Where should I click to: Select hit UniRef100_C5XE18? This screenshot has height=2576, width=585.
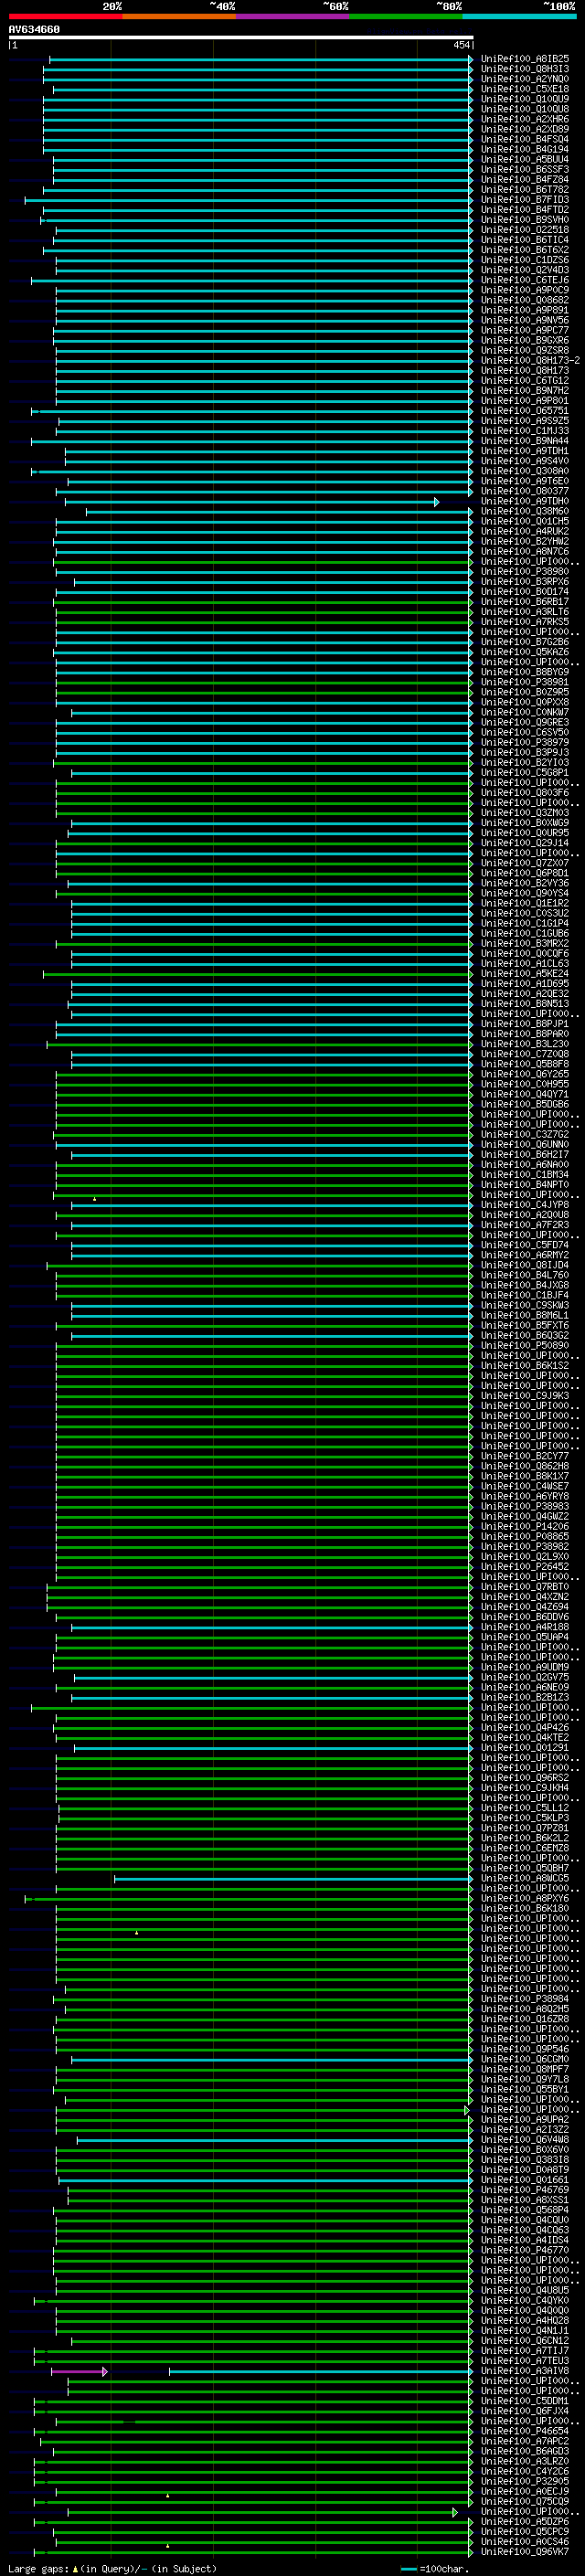tap(525, 89)
